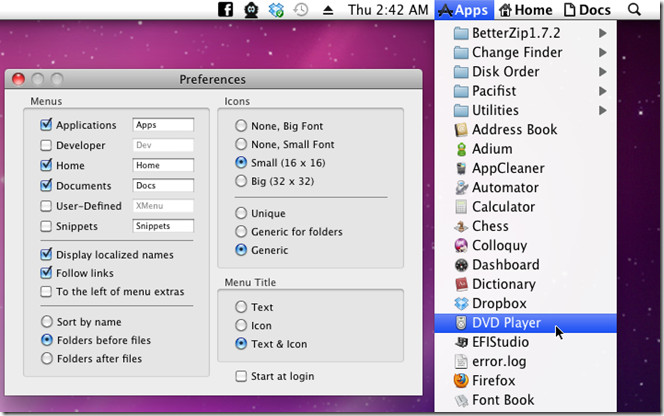The image size is (664, 416).
Task: Toggle the Documents menu checkbox
Action: click(46, 185)
